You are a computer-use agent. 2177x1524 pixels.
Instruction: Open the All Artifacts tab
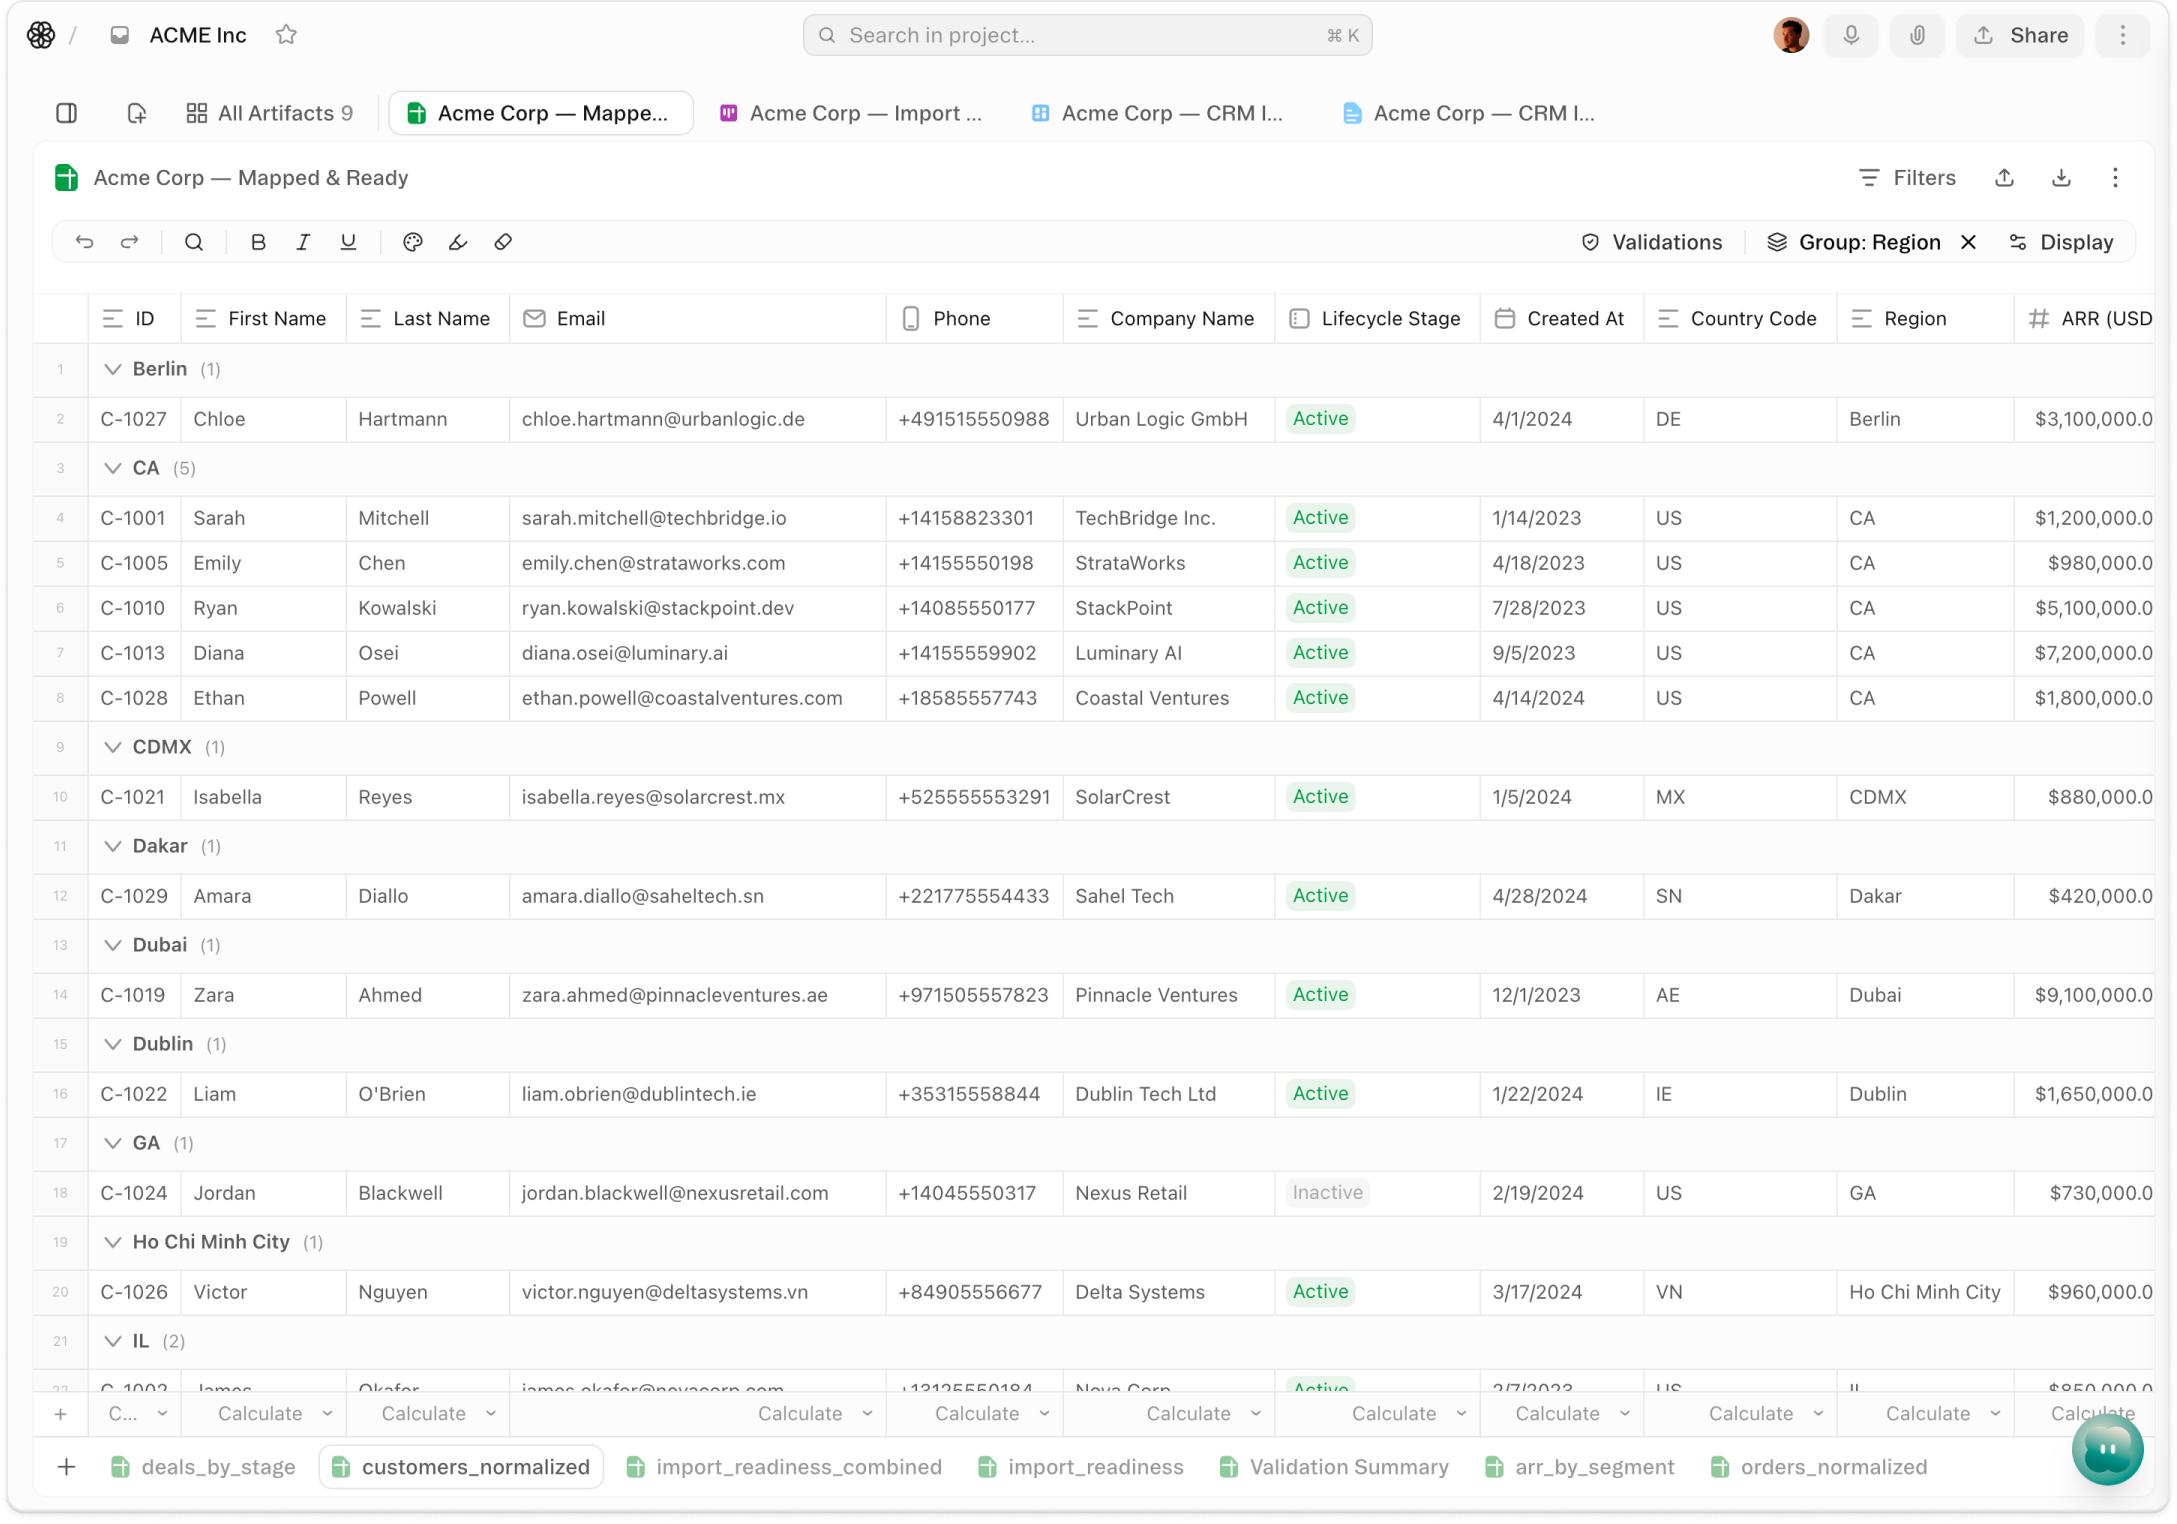click(270, 113)
